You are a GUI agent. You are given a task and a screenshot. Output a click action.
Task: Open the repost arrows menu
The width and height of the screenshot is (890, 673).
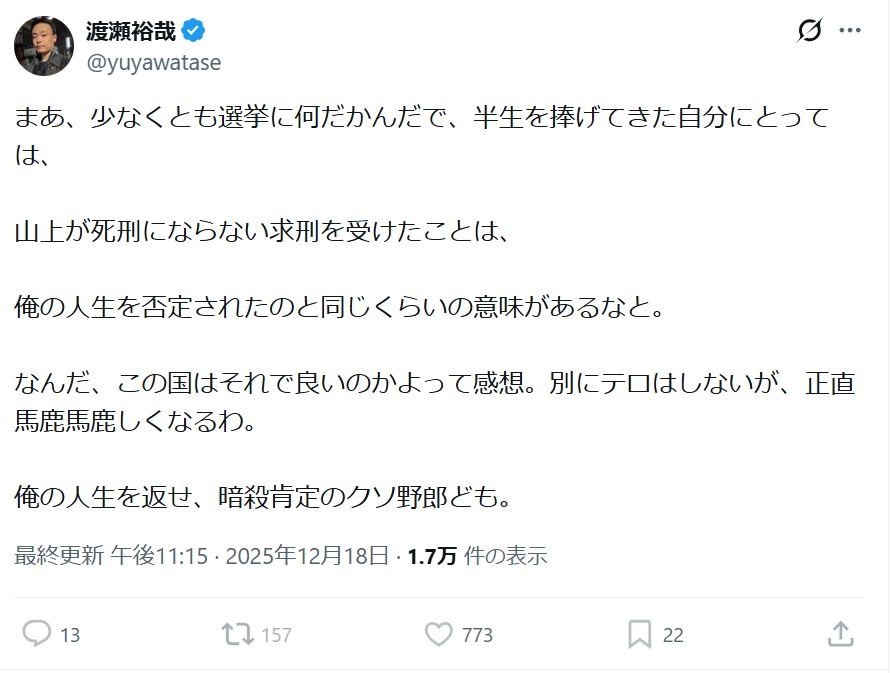236,634
